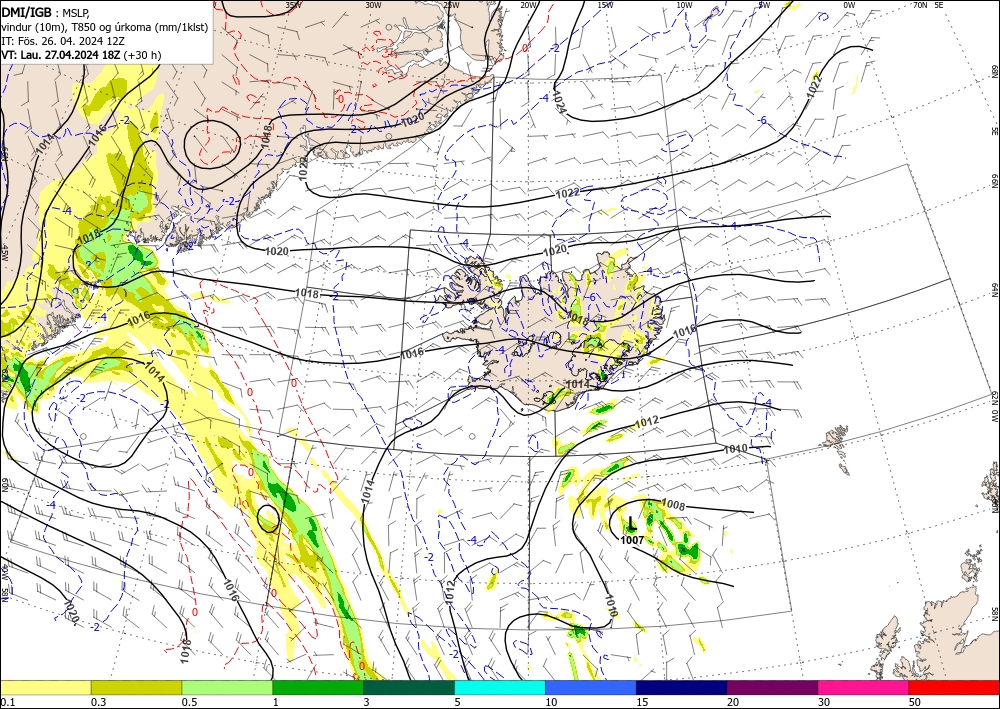Screen dimensions: 1000x709
Task: Click the olive 0.3–0.5 mm legend swatch
Action: coord(136,687)
